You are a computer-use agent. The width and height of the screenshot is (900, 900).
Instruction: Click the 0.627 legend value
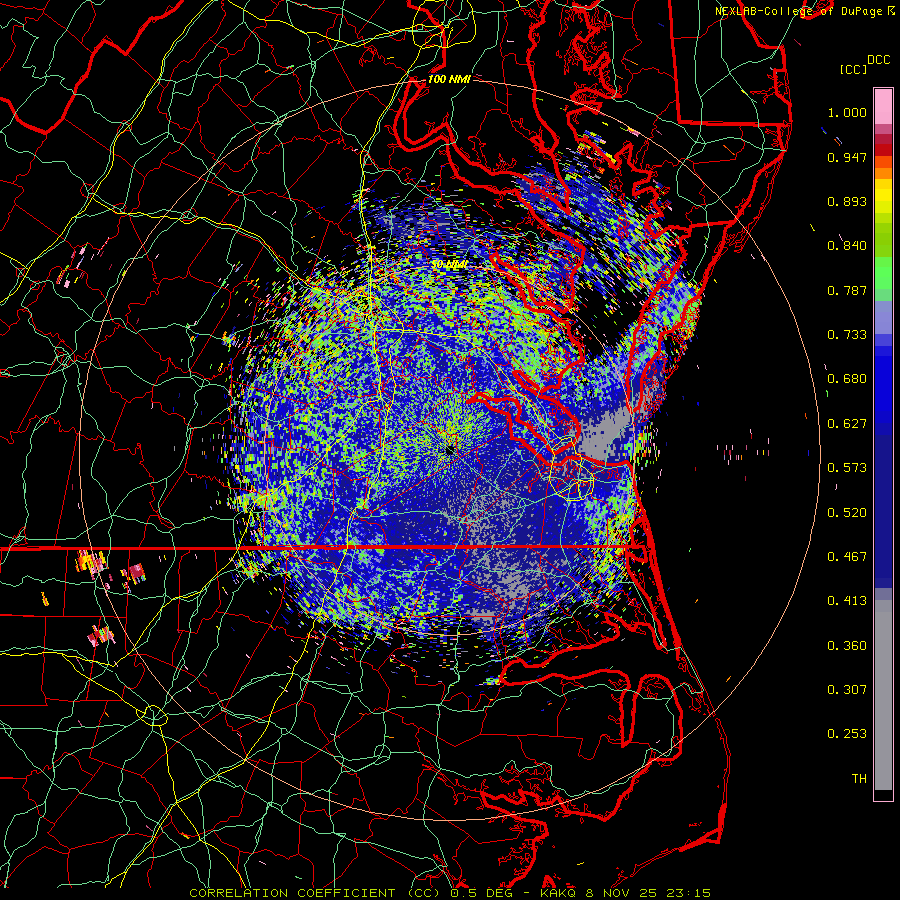click(847, 424)
